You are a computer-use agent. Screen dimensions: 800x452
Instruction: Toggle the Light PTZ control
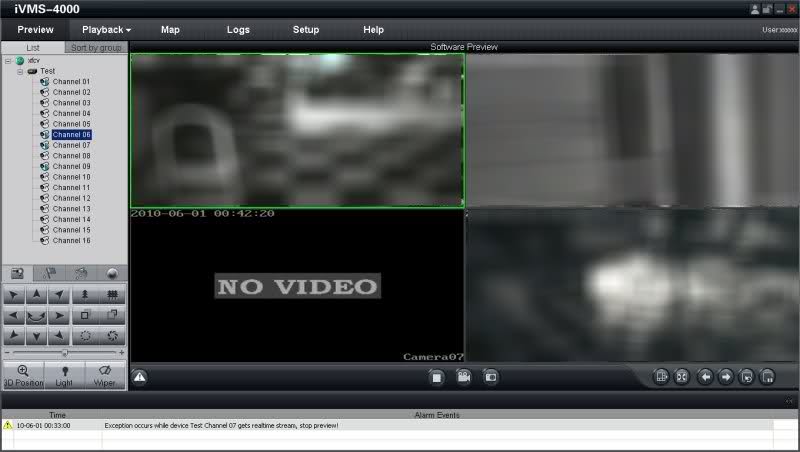[64, 375]
